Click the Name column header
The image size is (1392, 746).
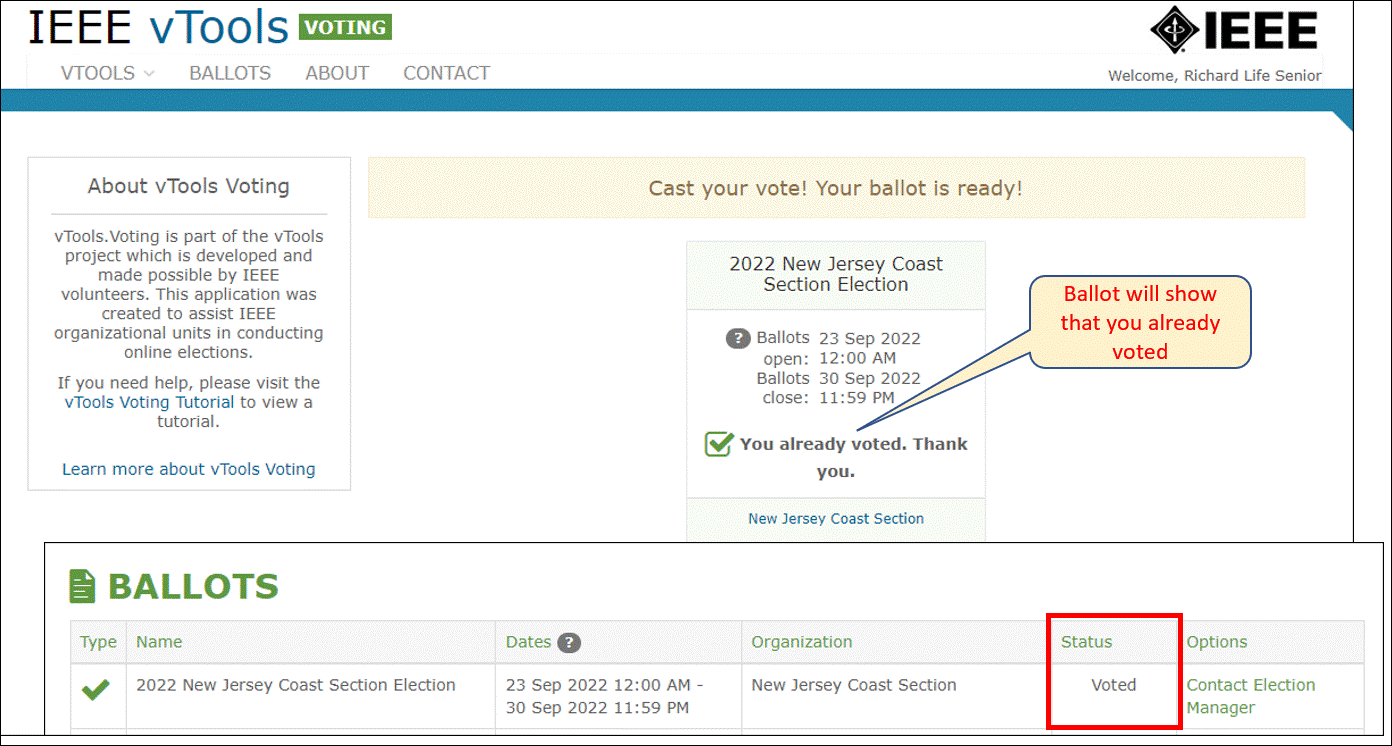click(x=159, y=642)
